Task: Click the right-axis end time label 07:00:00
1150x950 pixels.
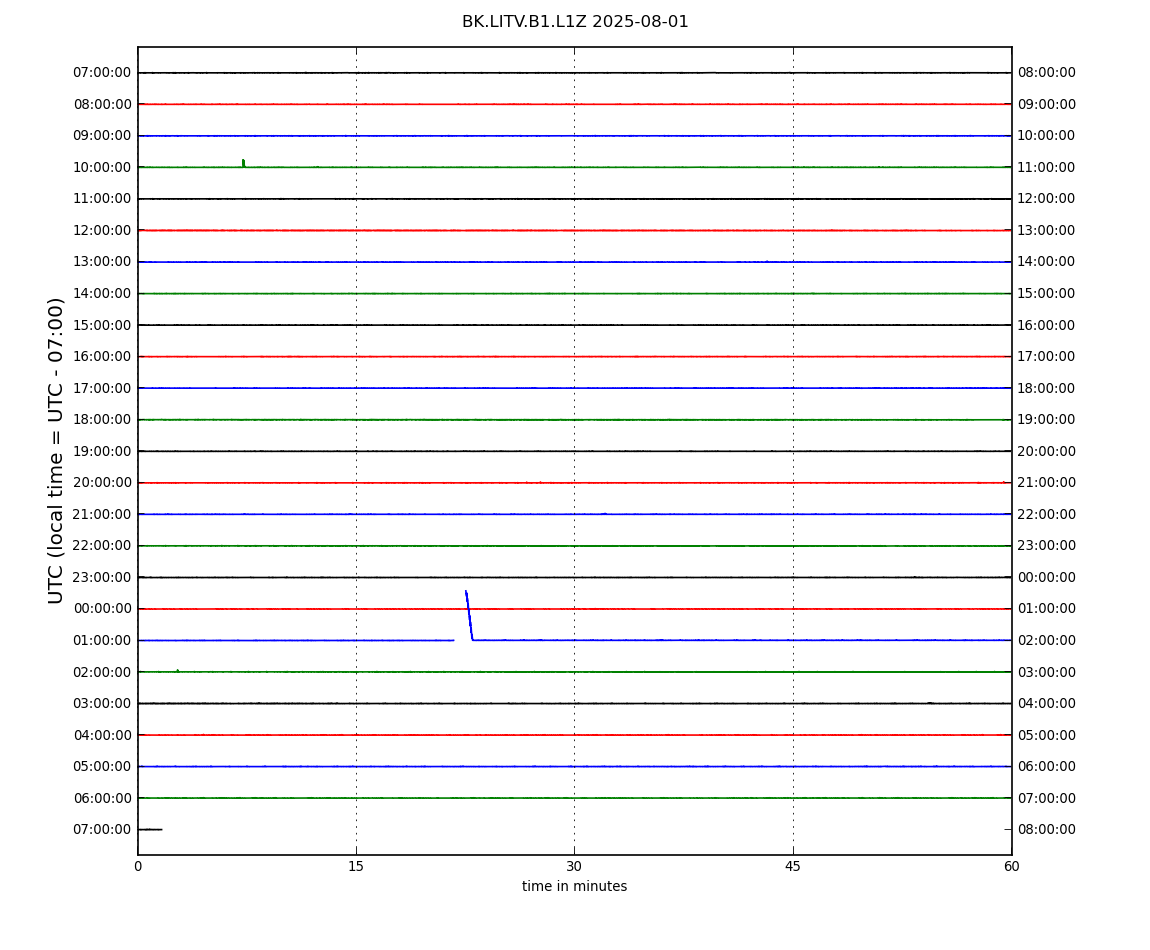Action: tap(1047, 798)
